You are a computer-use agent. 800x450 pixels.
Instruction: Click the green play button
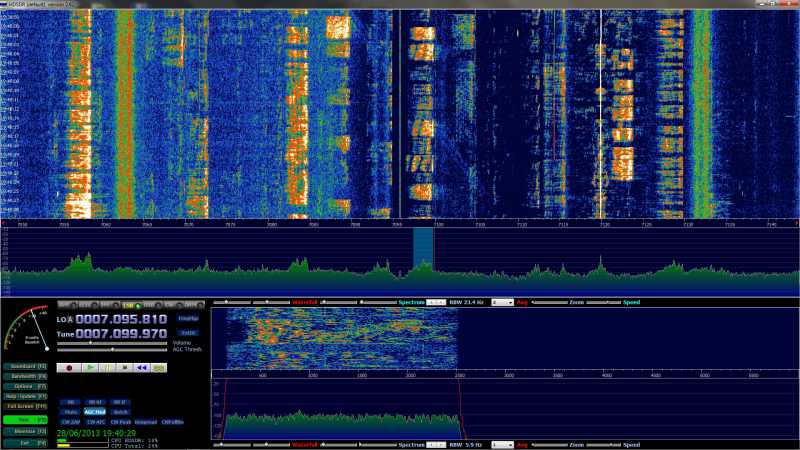pos(90,368)
